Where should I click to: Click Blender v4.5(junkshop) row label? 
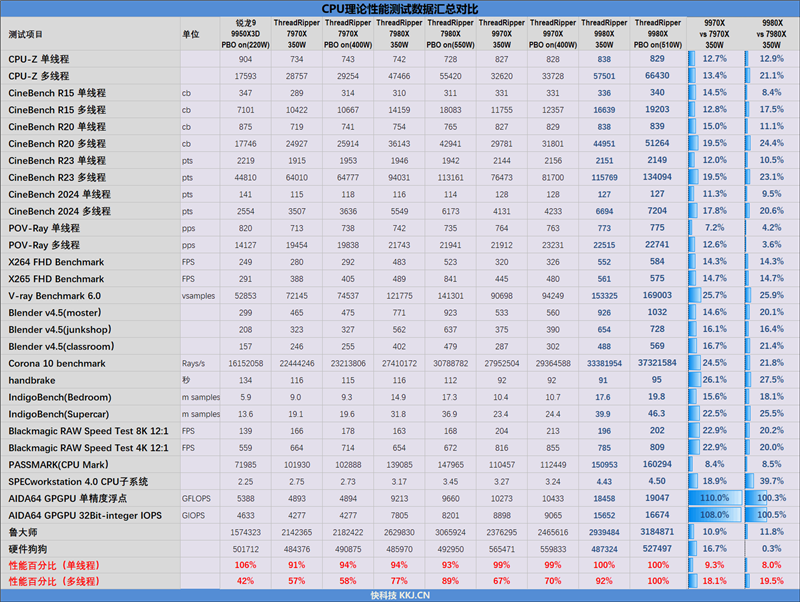pos(60,330)
